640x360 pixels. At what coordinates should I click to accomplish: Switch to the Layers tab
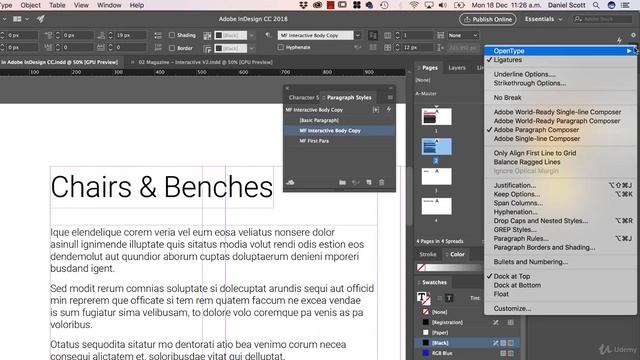pyautogui.click(x=457, y=68)
